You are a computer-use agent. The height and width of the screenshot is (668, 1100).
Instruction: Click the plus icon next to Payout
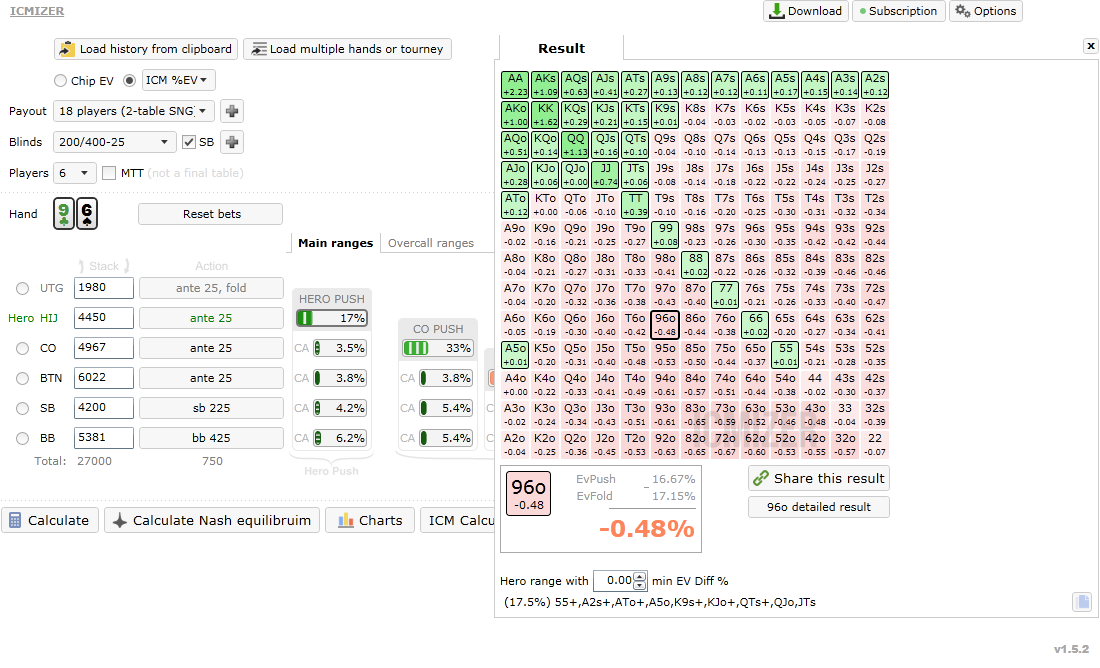click(x=231, y=111)
